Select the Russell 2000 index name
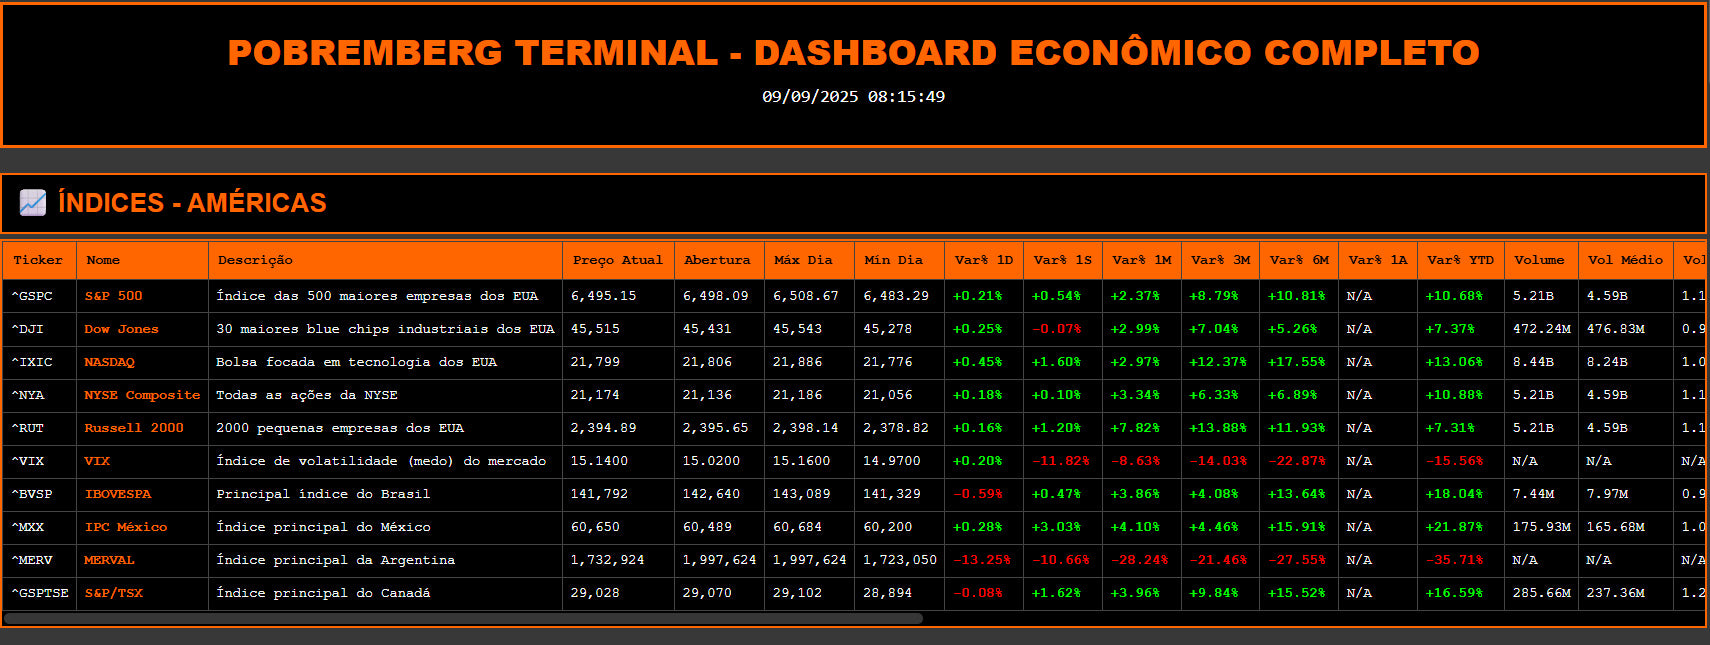 tap(134, 428)
